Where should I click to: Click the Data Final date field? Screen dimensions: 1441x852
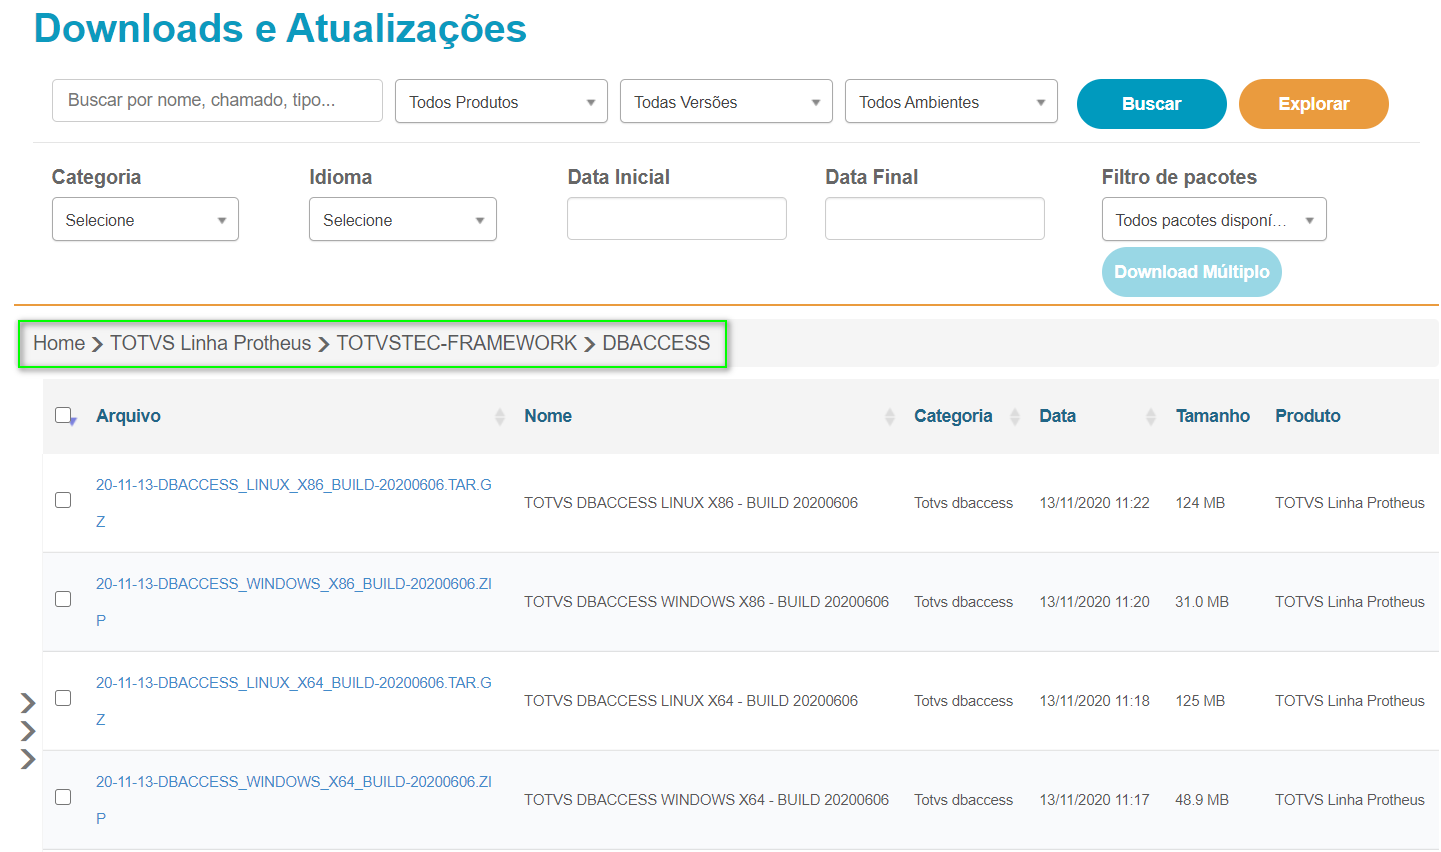coord(935,219)
